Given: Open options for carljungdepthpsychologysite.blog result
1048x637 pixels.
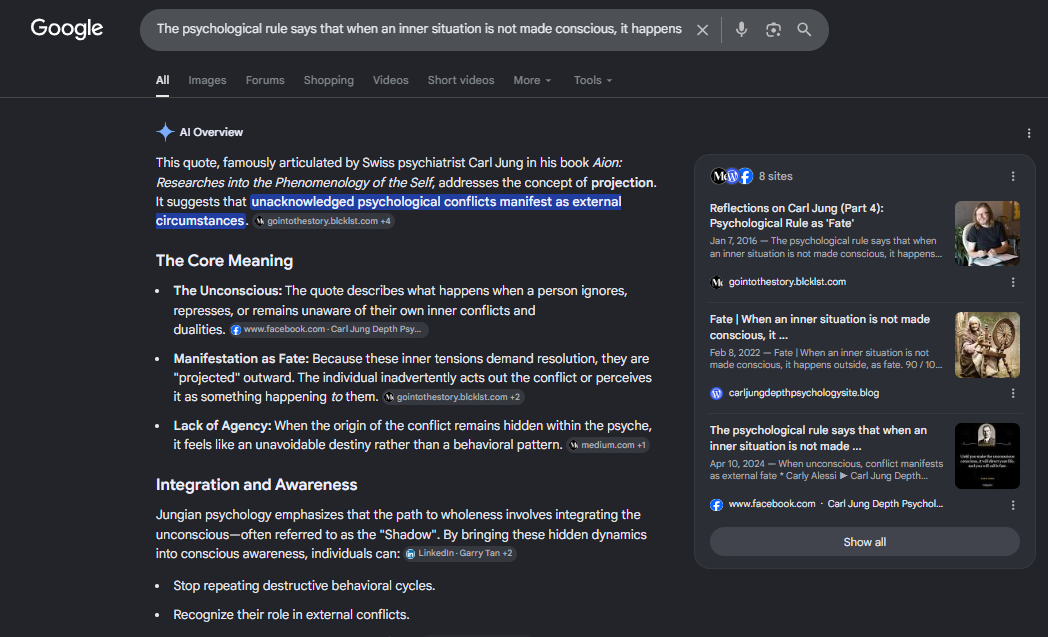Looking at the screenshot, I should tap(1013, 393).
